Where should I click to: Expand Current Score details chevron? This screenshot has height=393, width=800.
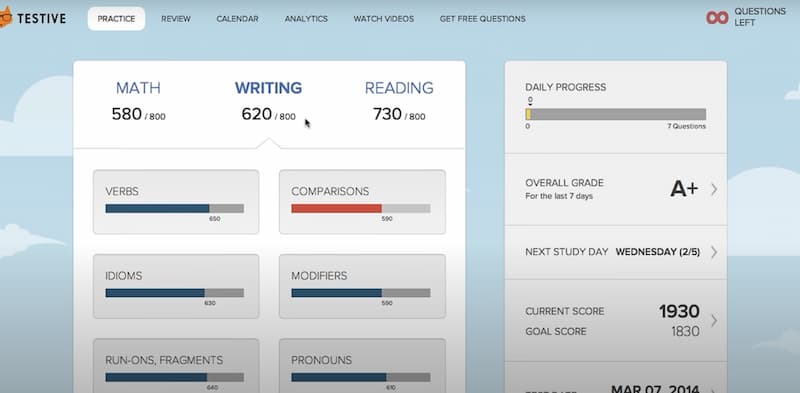(x=714, y=321)
